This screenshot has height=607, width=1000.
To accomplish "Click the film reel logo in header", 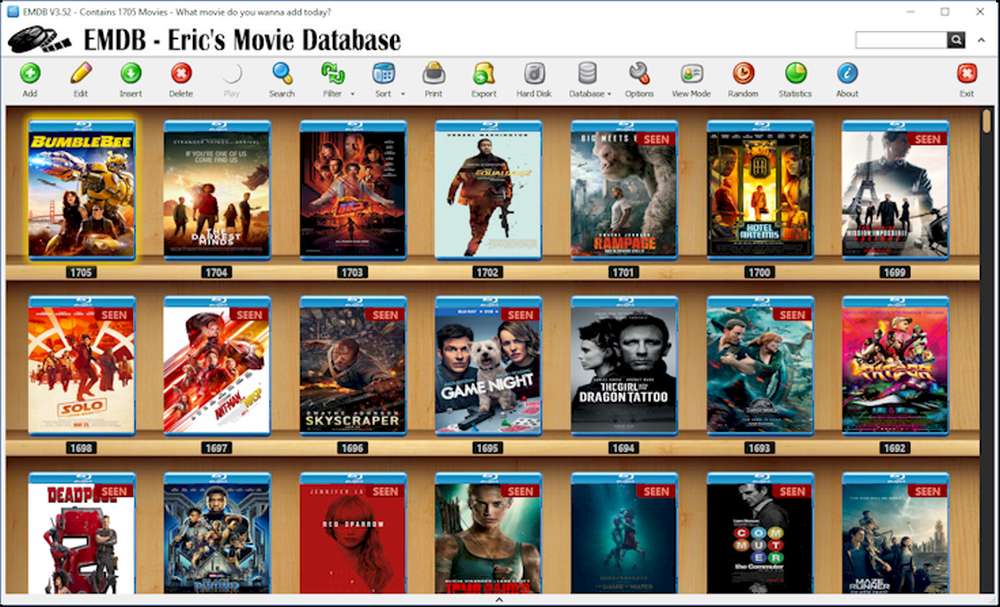I will tap(40, 39).
